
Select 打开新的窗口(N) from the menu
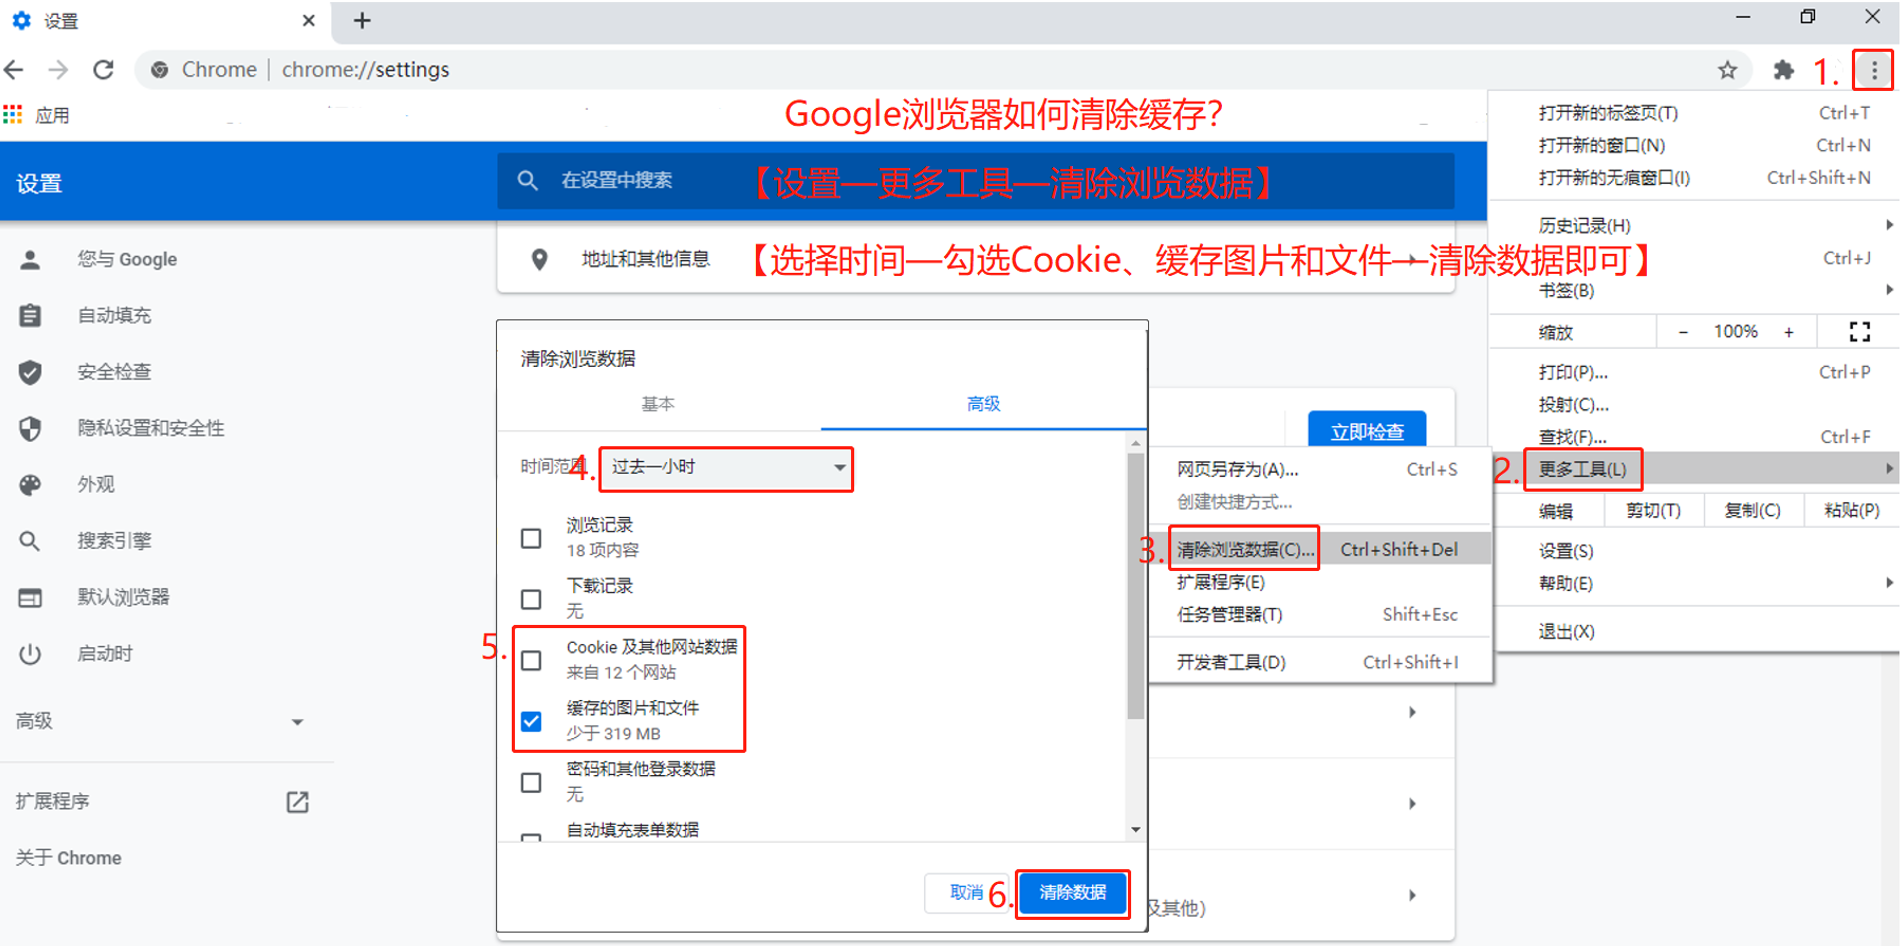(x=1694, y=146)
